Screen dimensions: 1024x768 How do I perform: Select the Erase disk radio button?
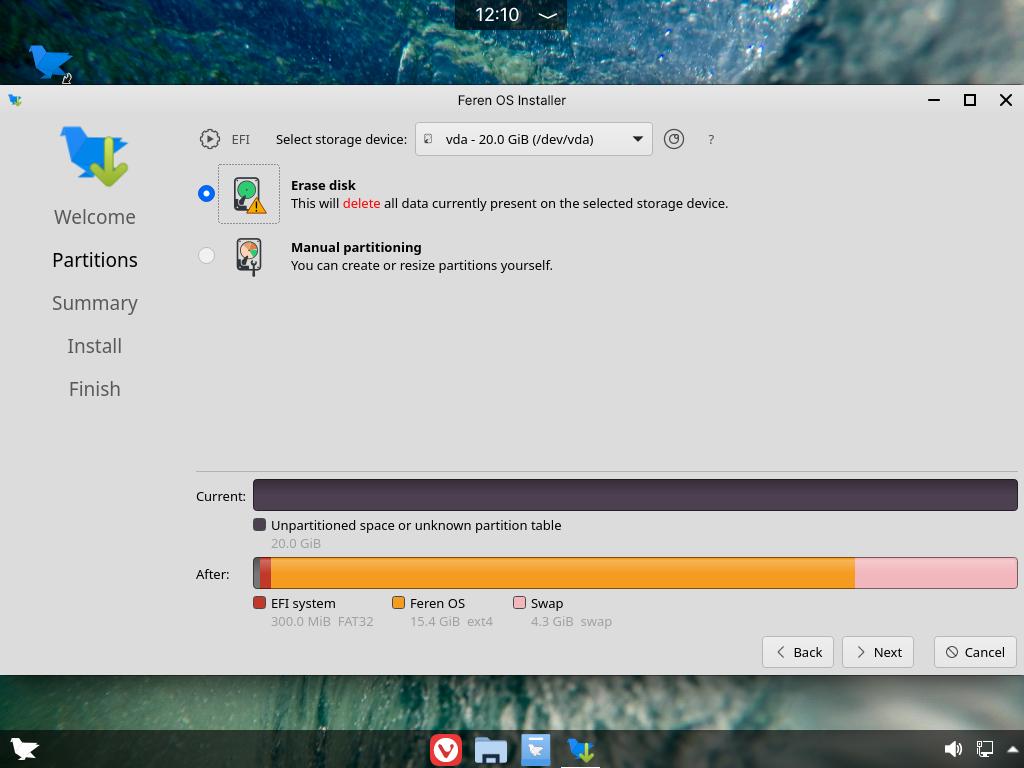tap(206, 193)
